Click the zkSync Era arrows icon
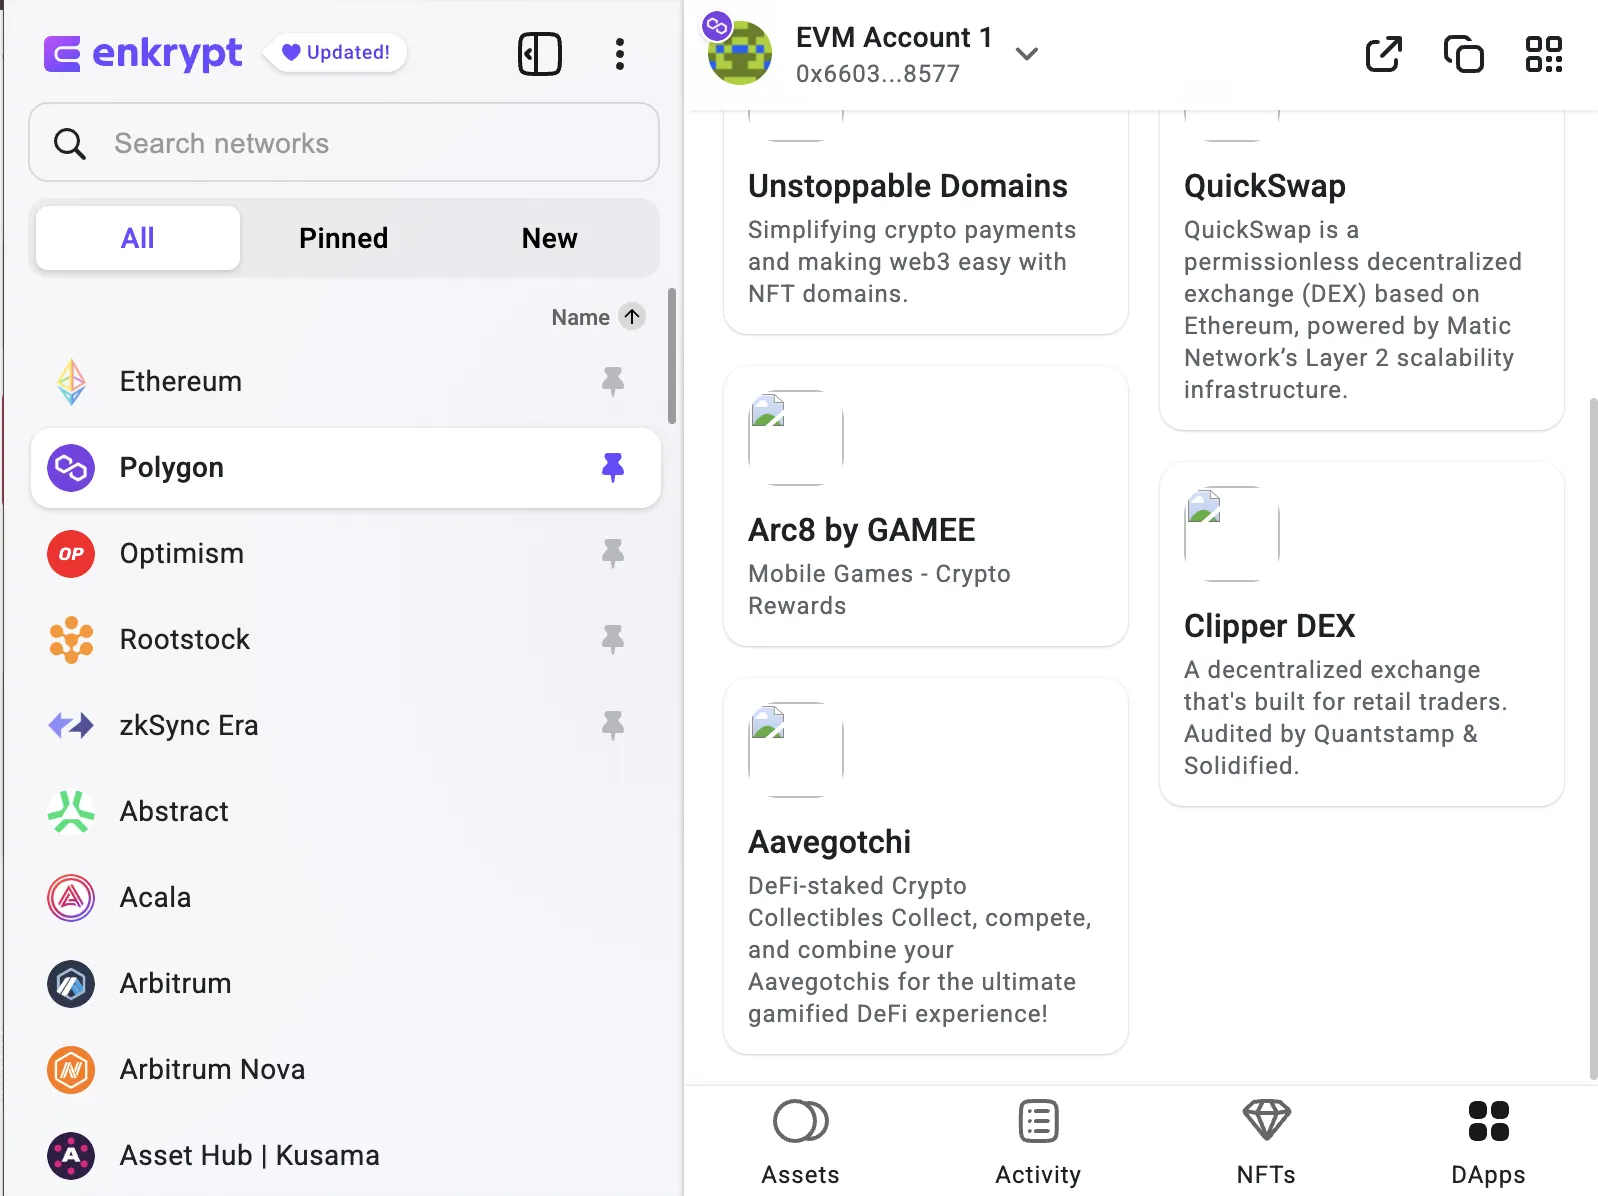1598x1196 pixels. (71, 725)
